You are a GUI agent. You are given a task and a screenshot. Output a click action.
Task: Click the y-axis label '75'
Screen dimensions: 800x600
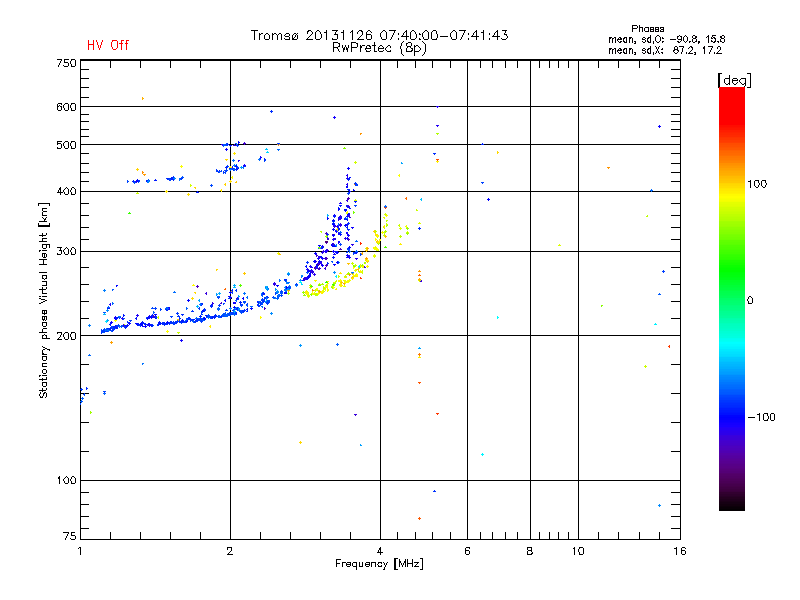69,536
